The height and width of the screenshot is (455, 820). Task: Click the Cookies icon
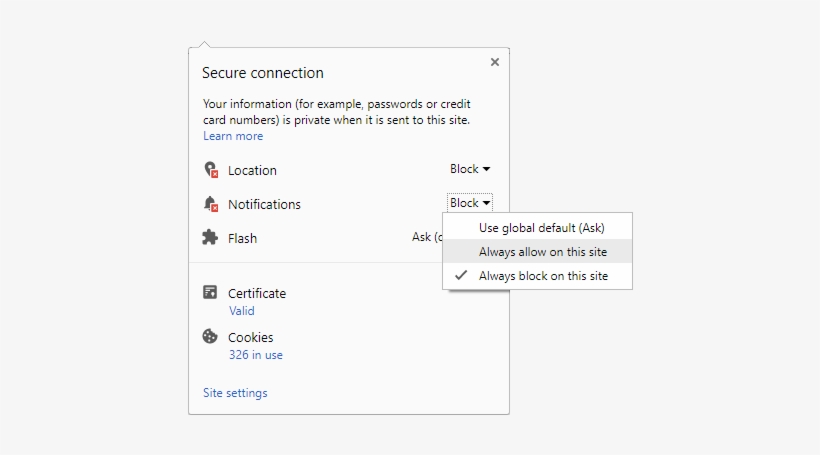(210, 337)
